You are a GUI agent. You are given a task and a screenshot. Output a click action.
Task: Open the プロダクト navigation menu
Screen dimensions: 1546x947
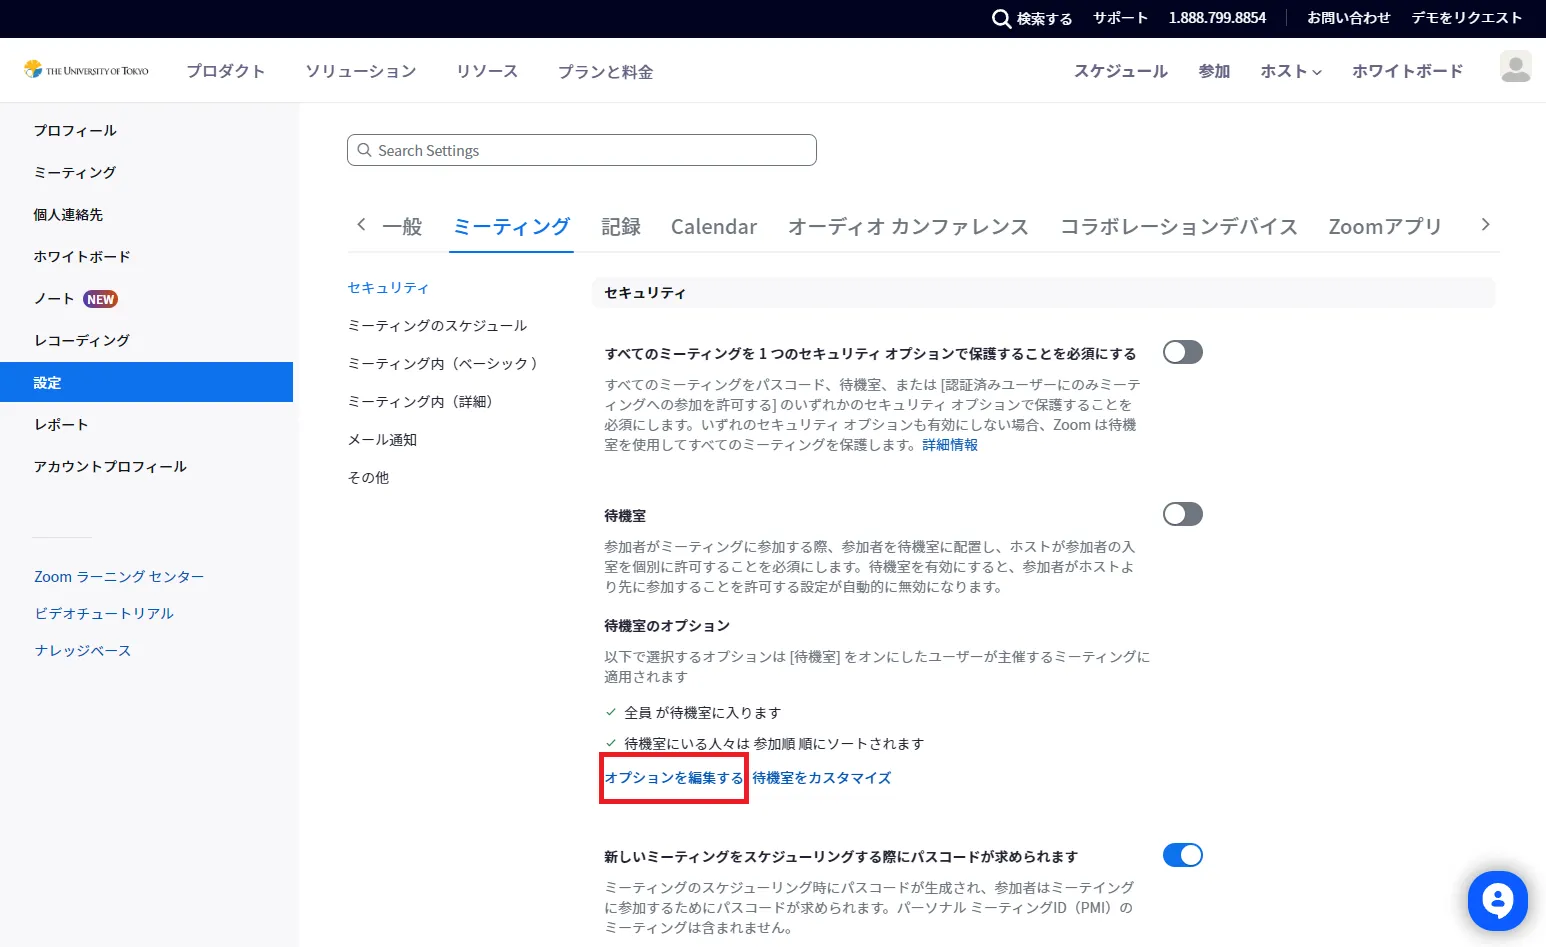pyautogui.click(x=226, y=71)
